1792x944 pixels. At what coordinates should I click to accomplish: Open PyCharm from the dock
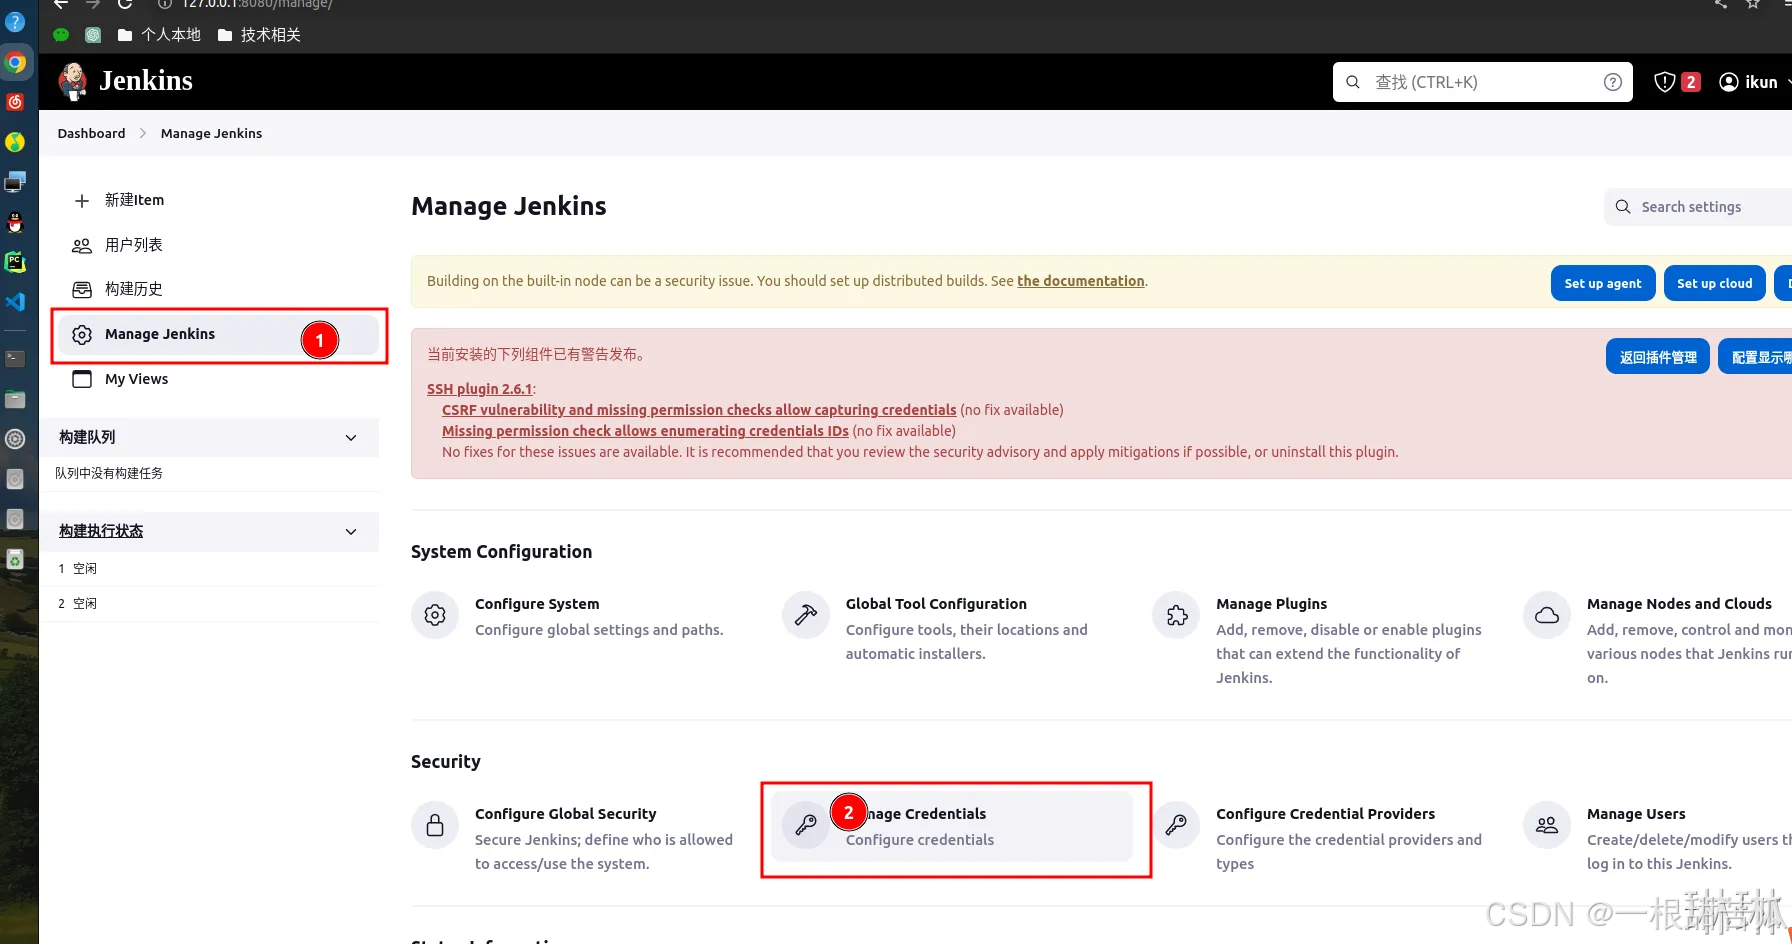15,262
